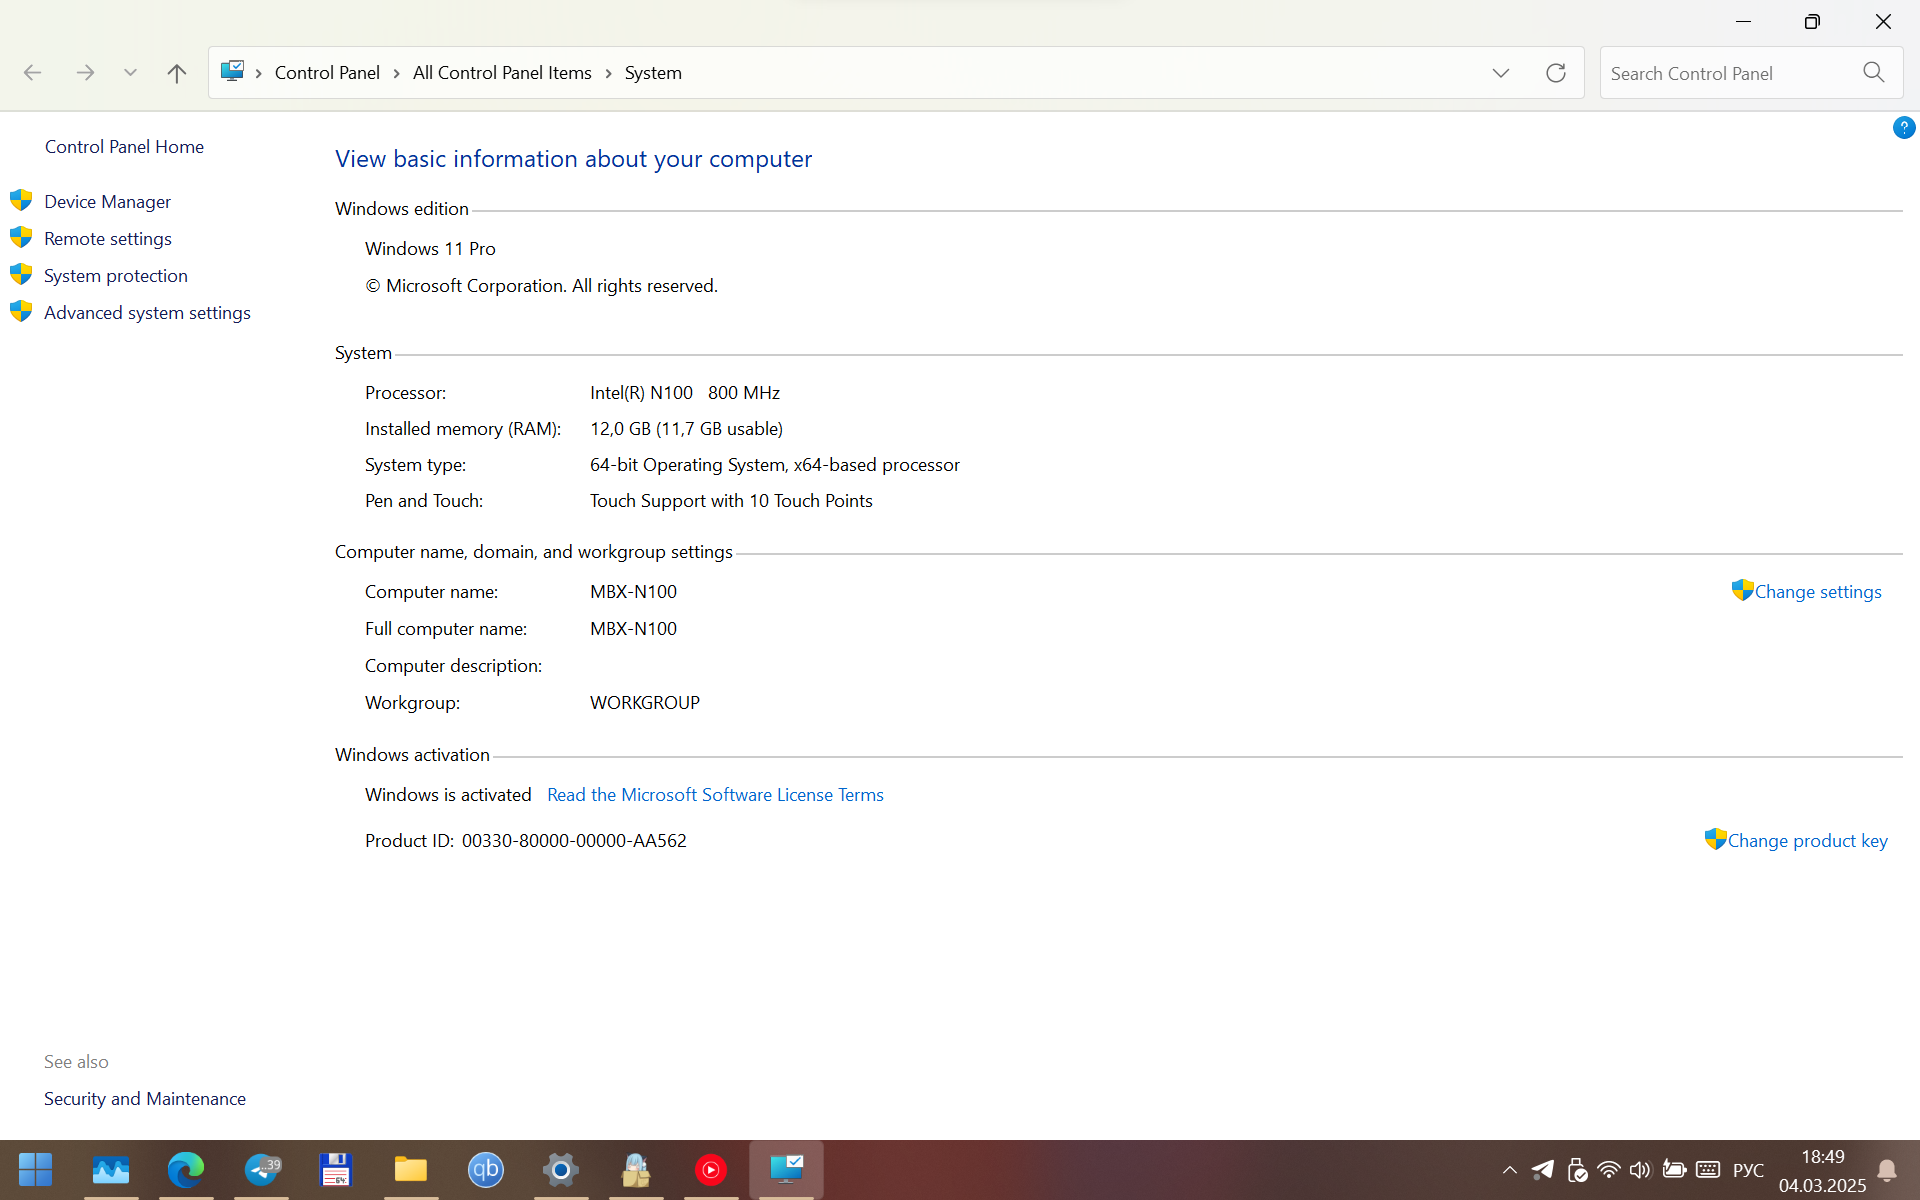Click the System control panel taskbar icon
Image resolution: width=1920 pixels, height=1200 pixels.
pos(786,1169)
